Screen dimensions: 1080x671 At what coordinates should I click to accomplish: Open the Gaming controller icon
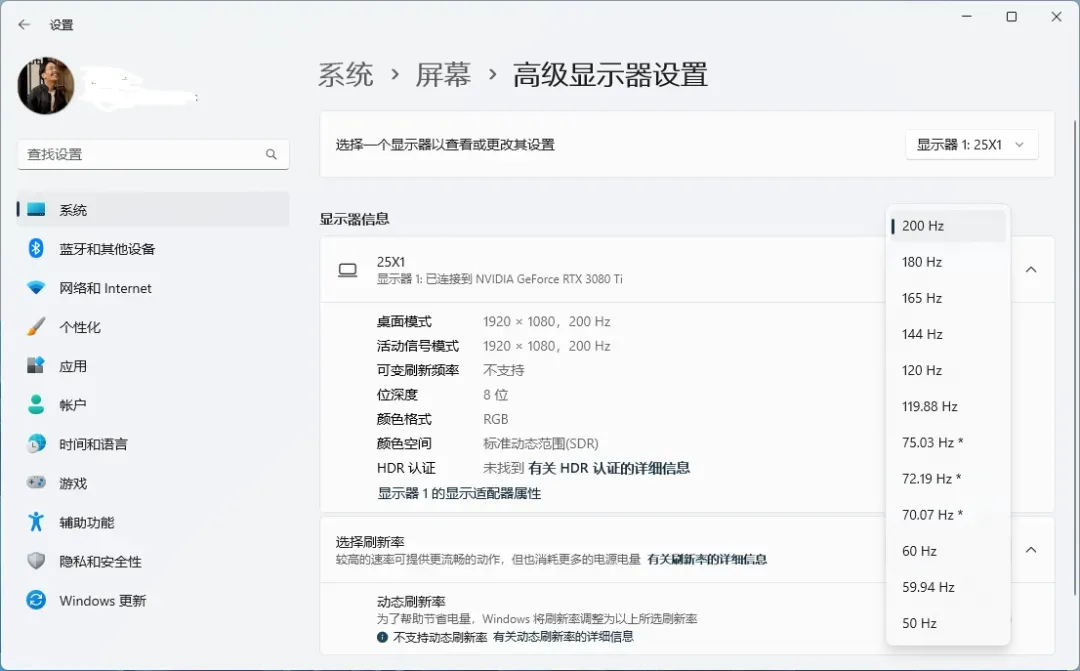tap(36, 483)
